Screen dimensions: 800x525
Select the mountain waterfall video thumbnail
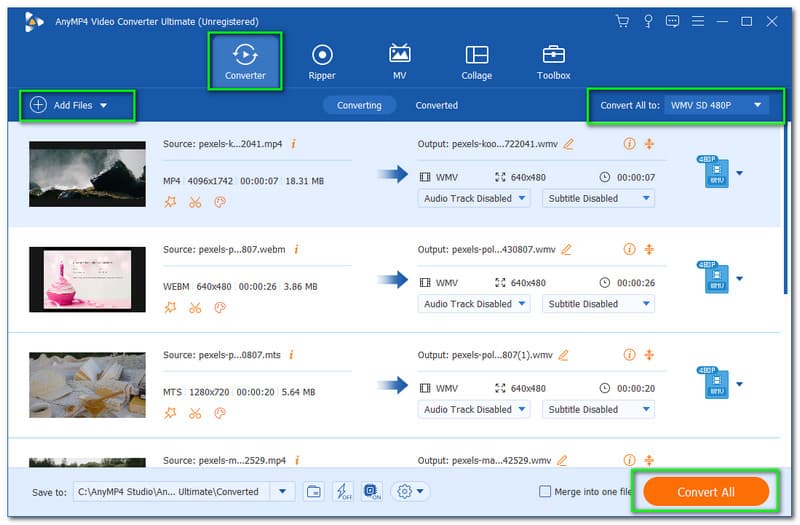[87, 174]
